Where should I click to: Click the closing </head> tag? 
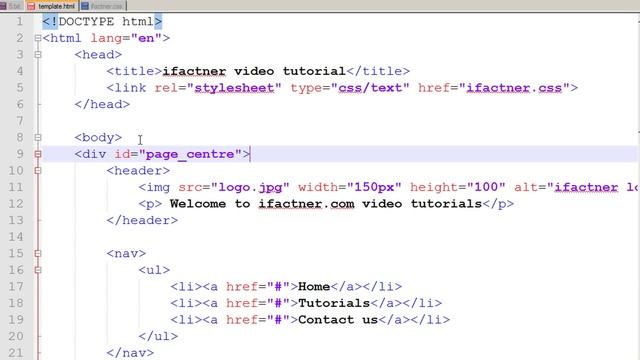click(102, 104)
